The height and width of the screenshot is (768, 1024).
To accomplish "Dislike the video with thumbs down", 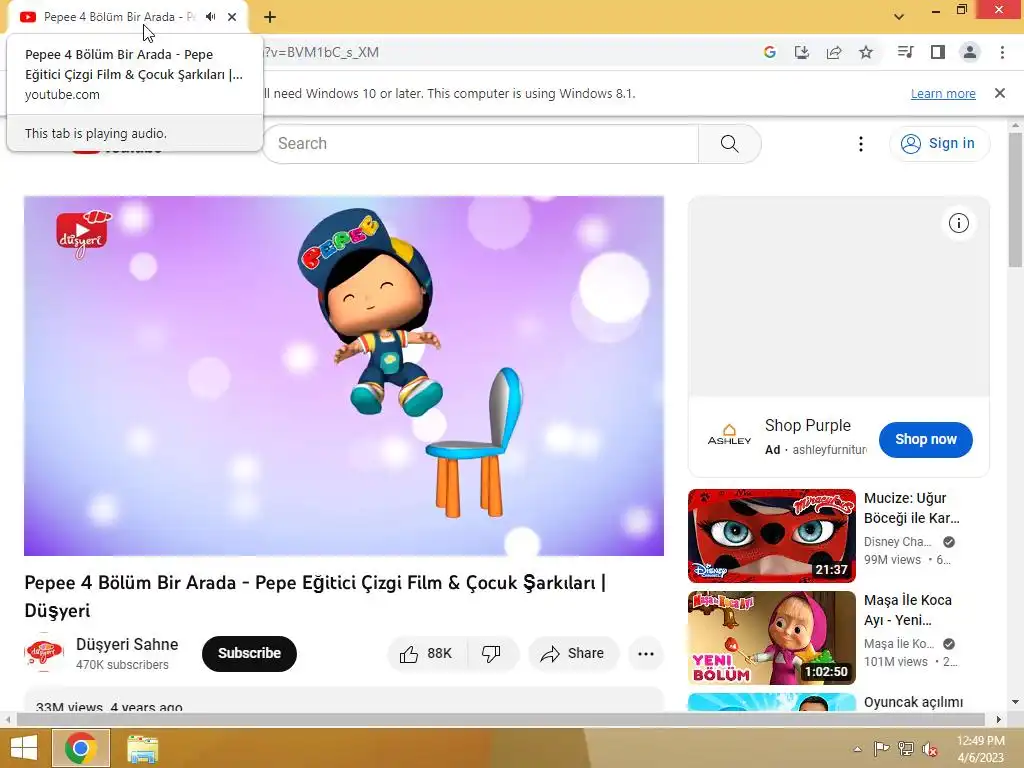I will pyautogui.click(x=492, y=654).
